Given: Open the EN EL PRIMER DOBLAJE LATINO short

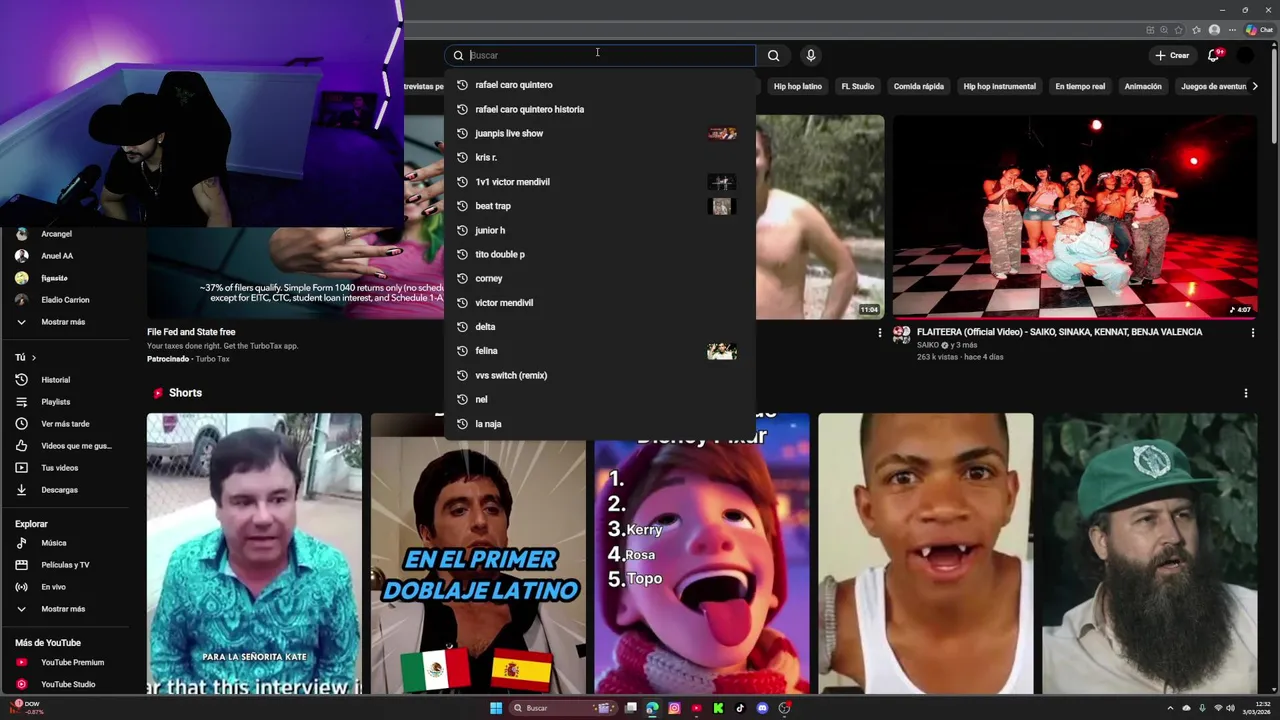Looking at the screenshot, I should [x=478, y=553].
